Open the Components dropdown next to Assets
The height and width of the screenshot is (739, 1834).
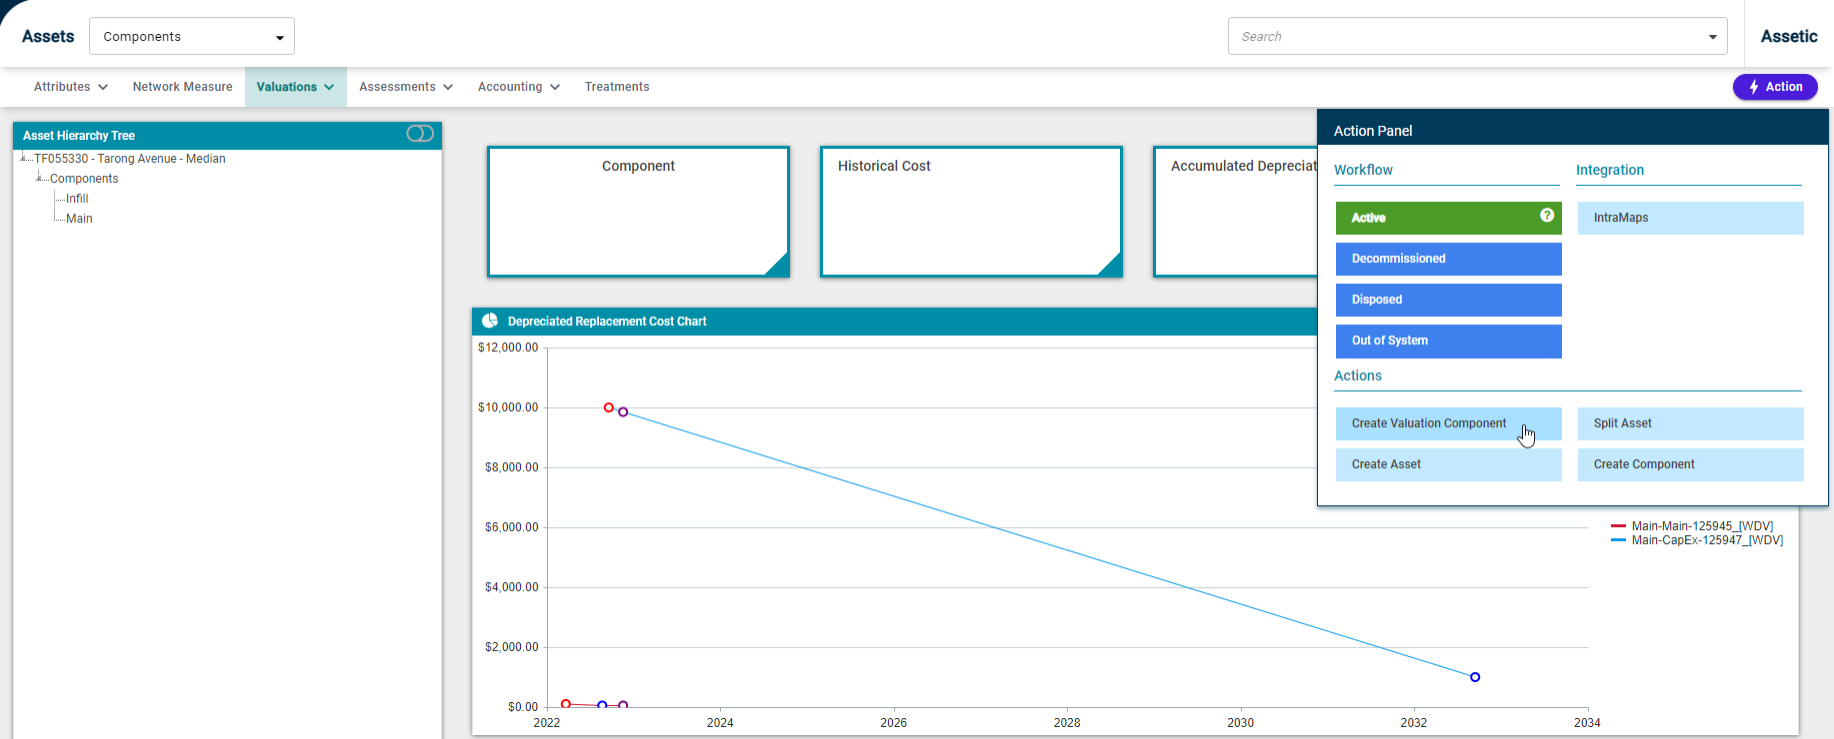[x=192, y=37]
